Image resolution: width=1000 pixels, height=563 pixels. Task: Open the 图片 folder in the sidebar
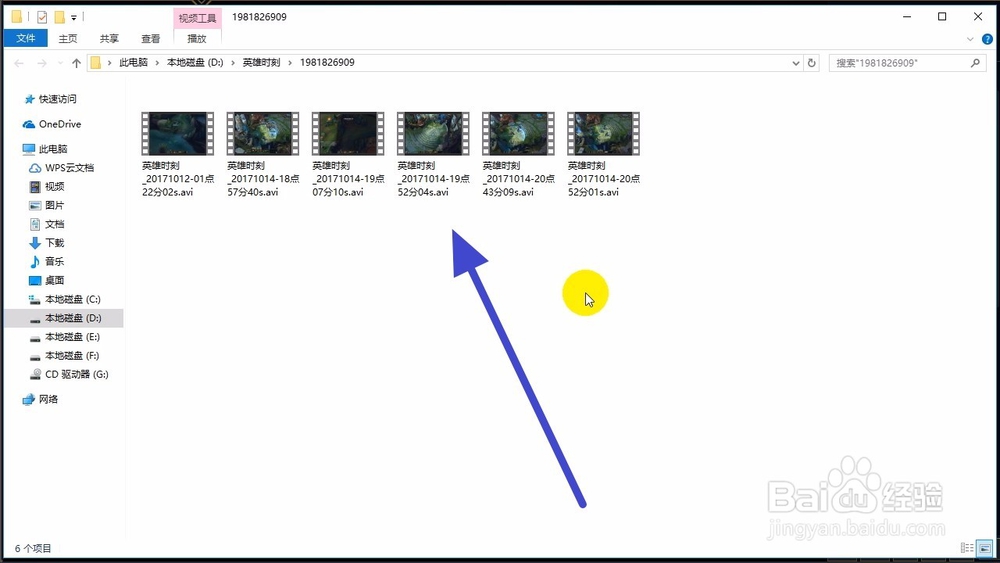[47, 205]
